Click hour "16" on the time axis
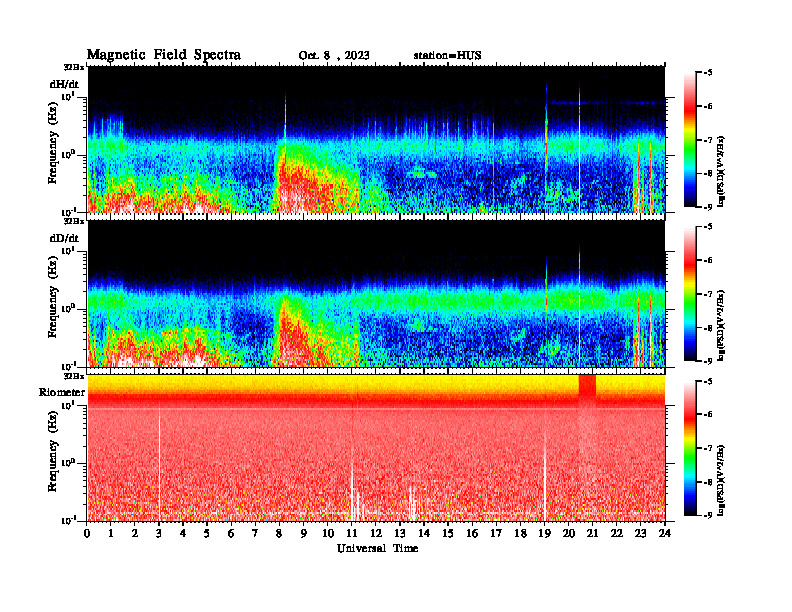The height and width of the screenshot is (612, 792). pos(472,533)
